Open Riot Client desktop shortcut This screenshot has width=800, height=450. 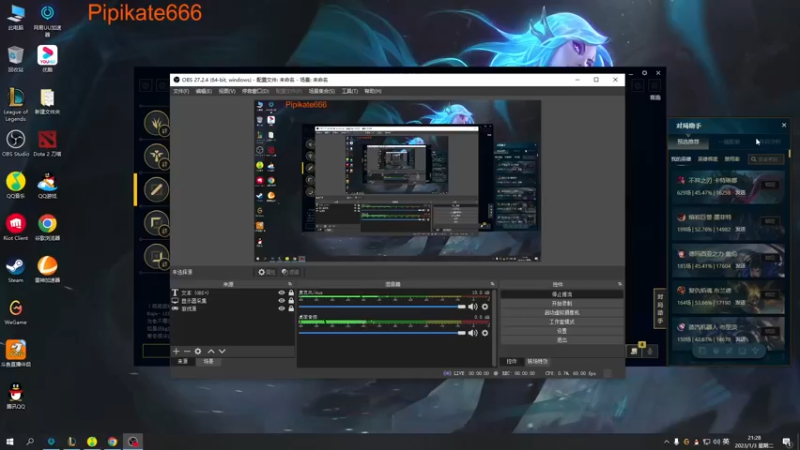[x=16, y=228]
